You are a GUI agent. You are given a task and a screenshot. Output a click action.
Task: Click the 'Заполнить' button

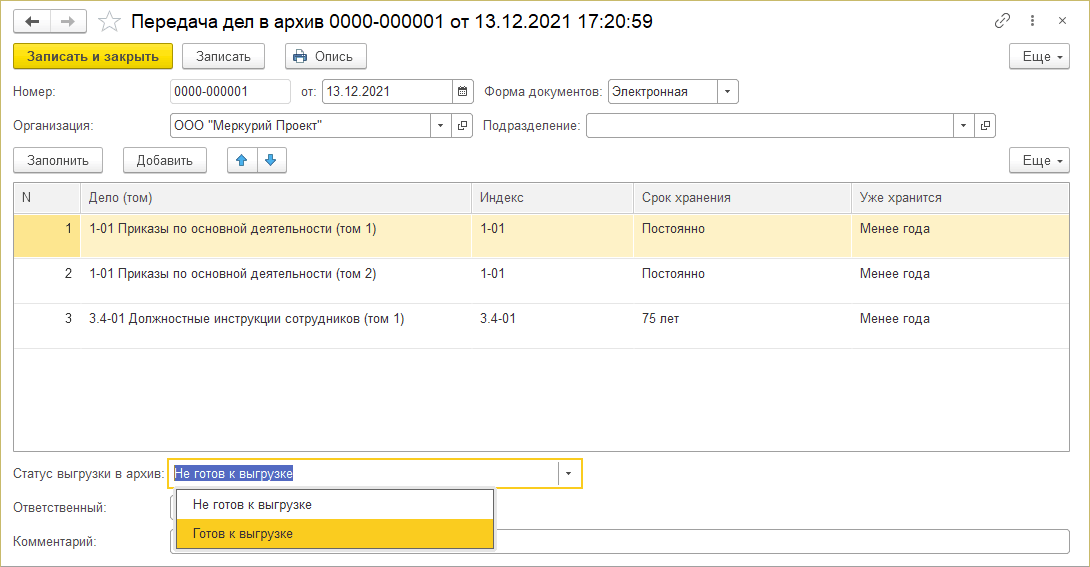(58, 160)
